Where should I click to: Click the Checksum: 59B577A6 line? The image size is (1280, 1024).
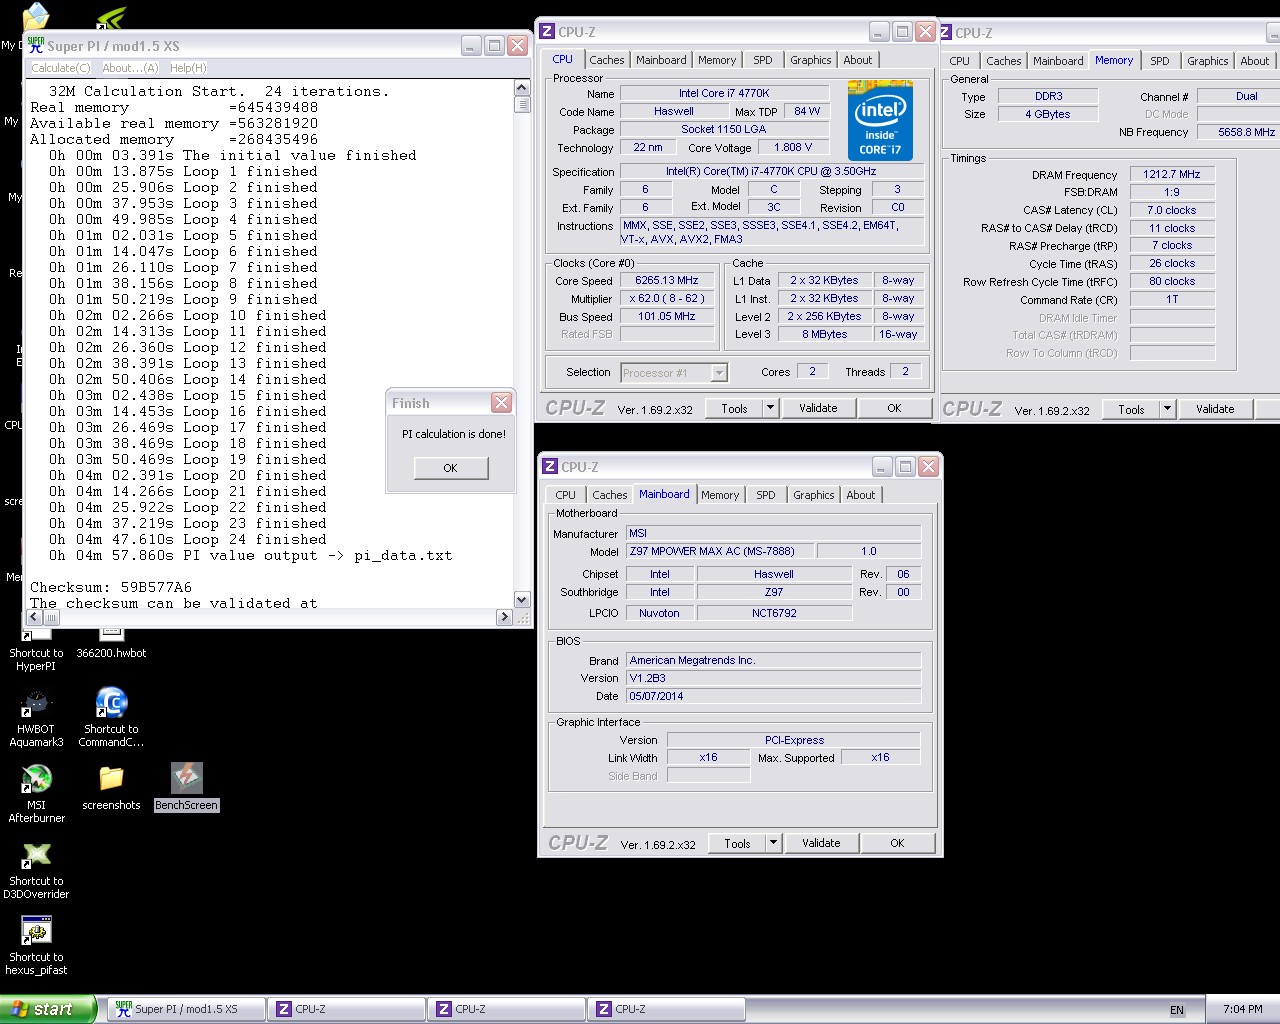pos(111,587)
